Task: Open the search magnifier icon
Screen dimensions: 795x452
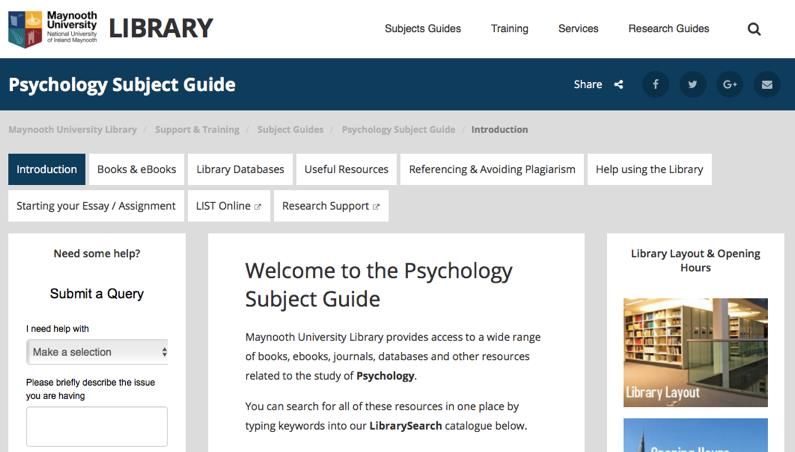Action: (x=754, y=29)
